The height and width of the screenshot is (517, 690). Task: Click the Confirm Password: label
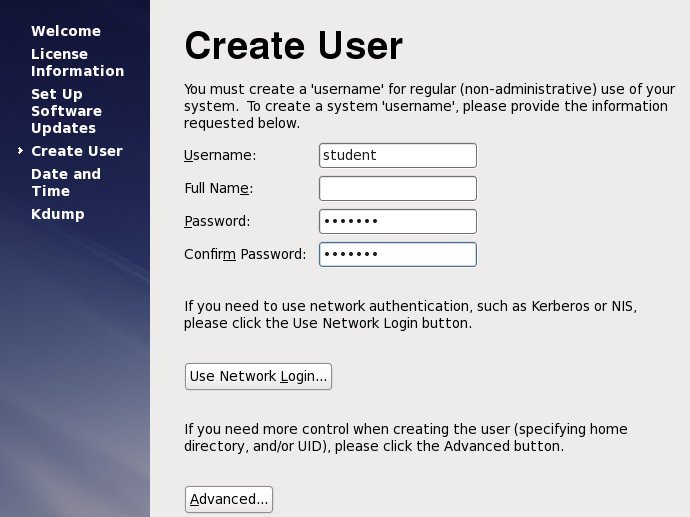pyautogui.click(x=245, y=254)
